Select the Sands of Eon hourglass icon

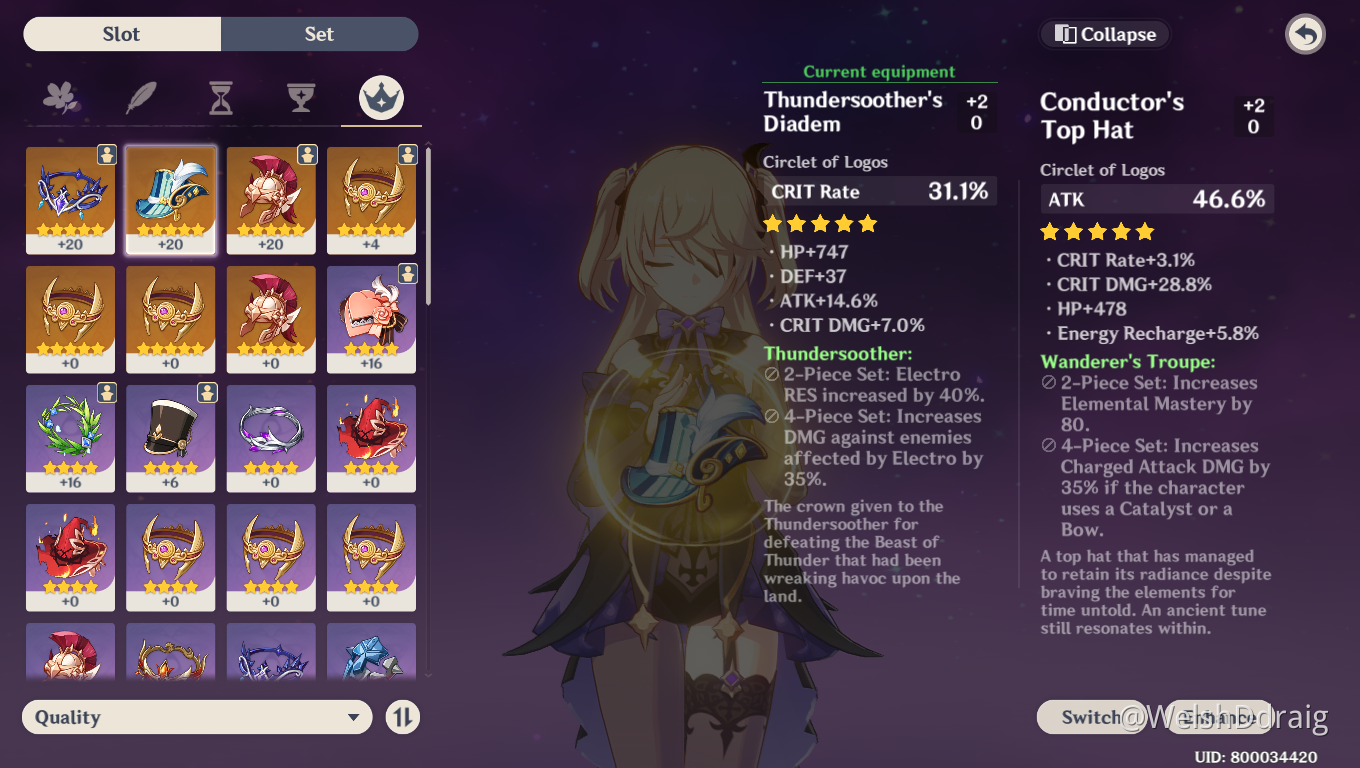[221, 98]
